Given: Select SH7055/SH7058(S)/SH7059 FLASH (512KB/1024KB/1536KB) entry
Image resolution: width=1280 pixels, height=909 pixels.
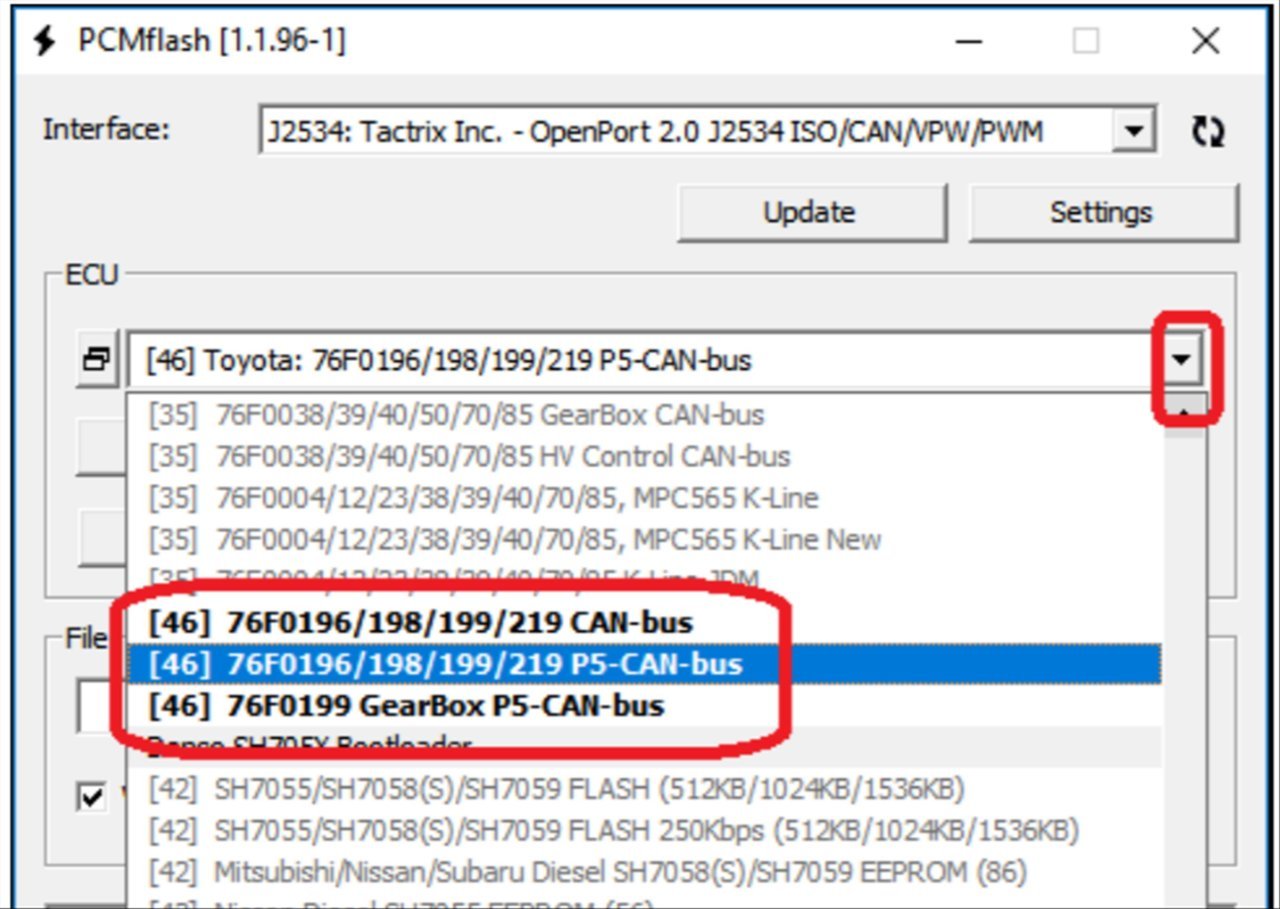Looking at the screenshot, I should 644,789.
